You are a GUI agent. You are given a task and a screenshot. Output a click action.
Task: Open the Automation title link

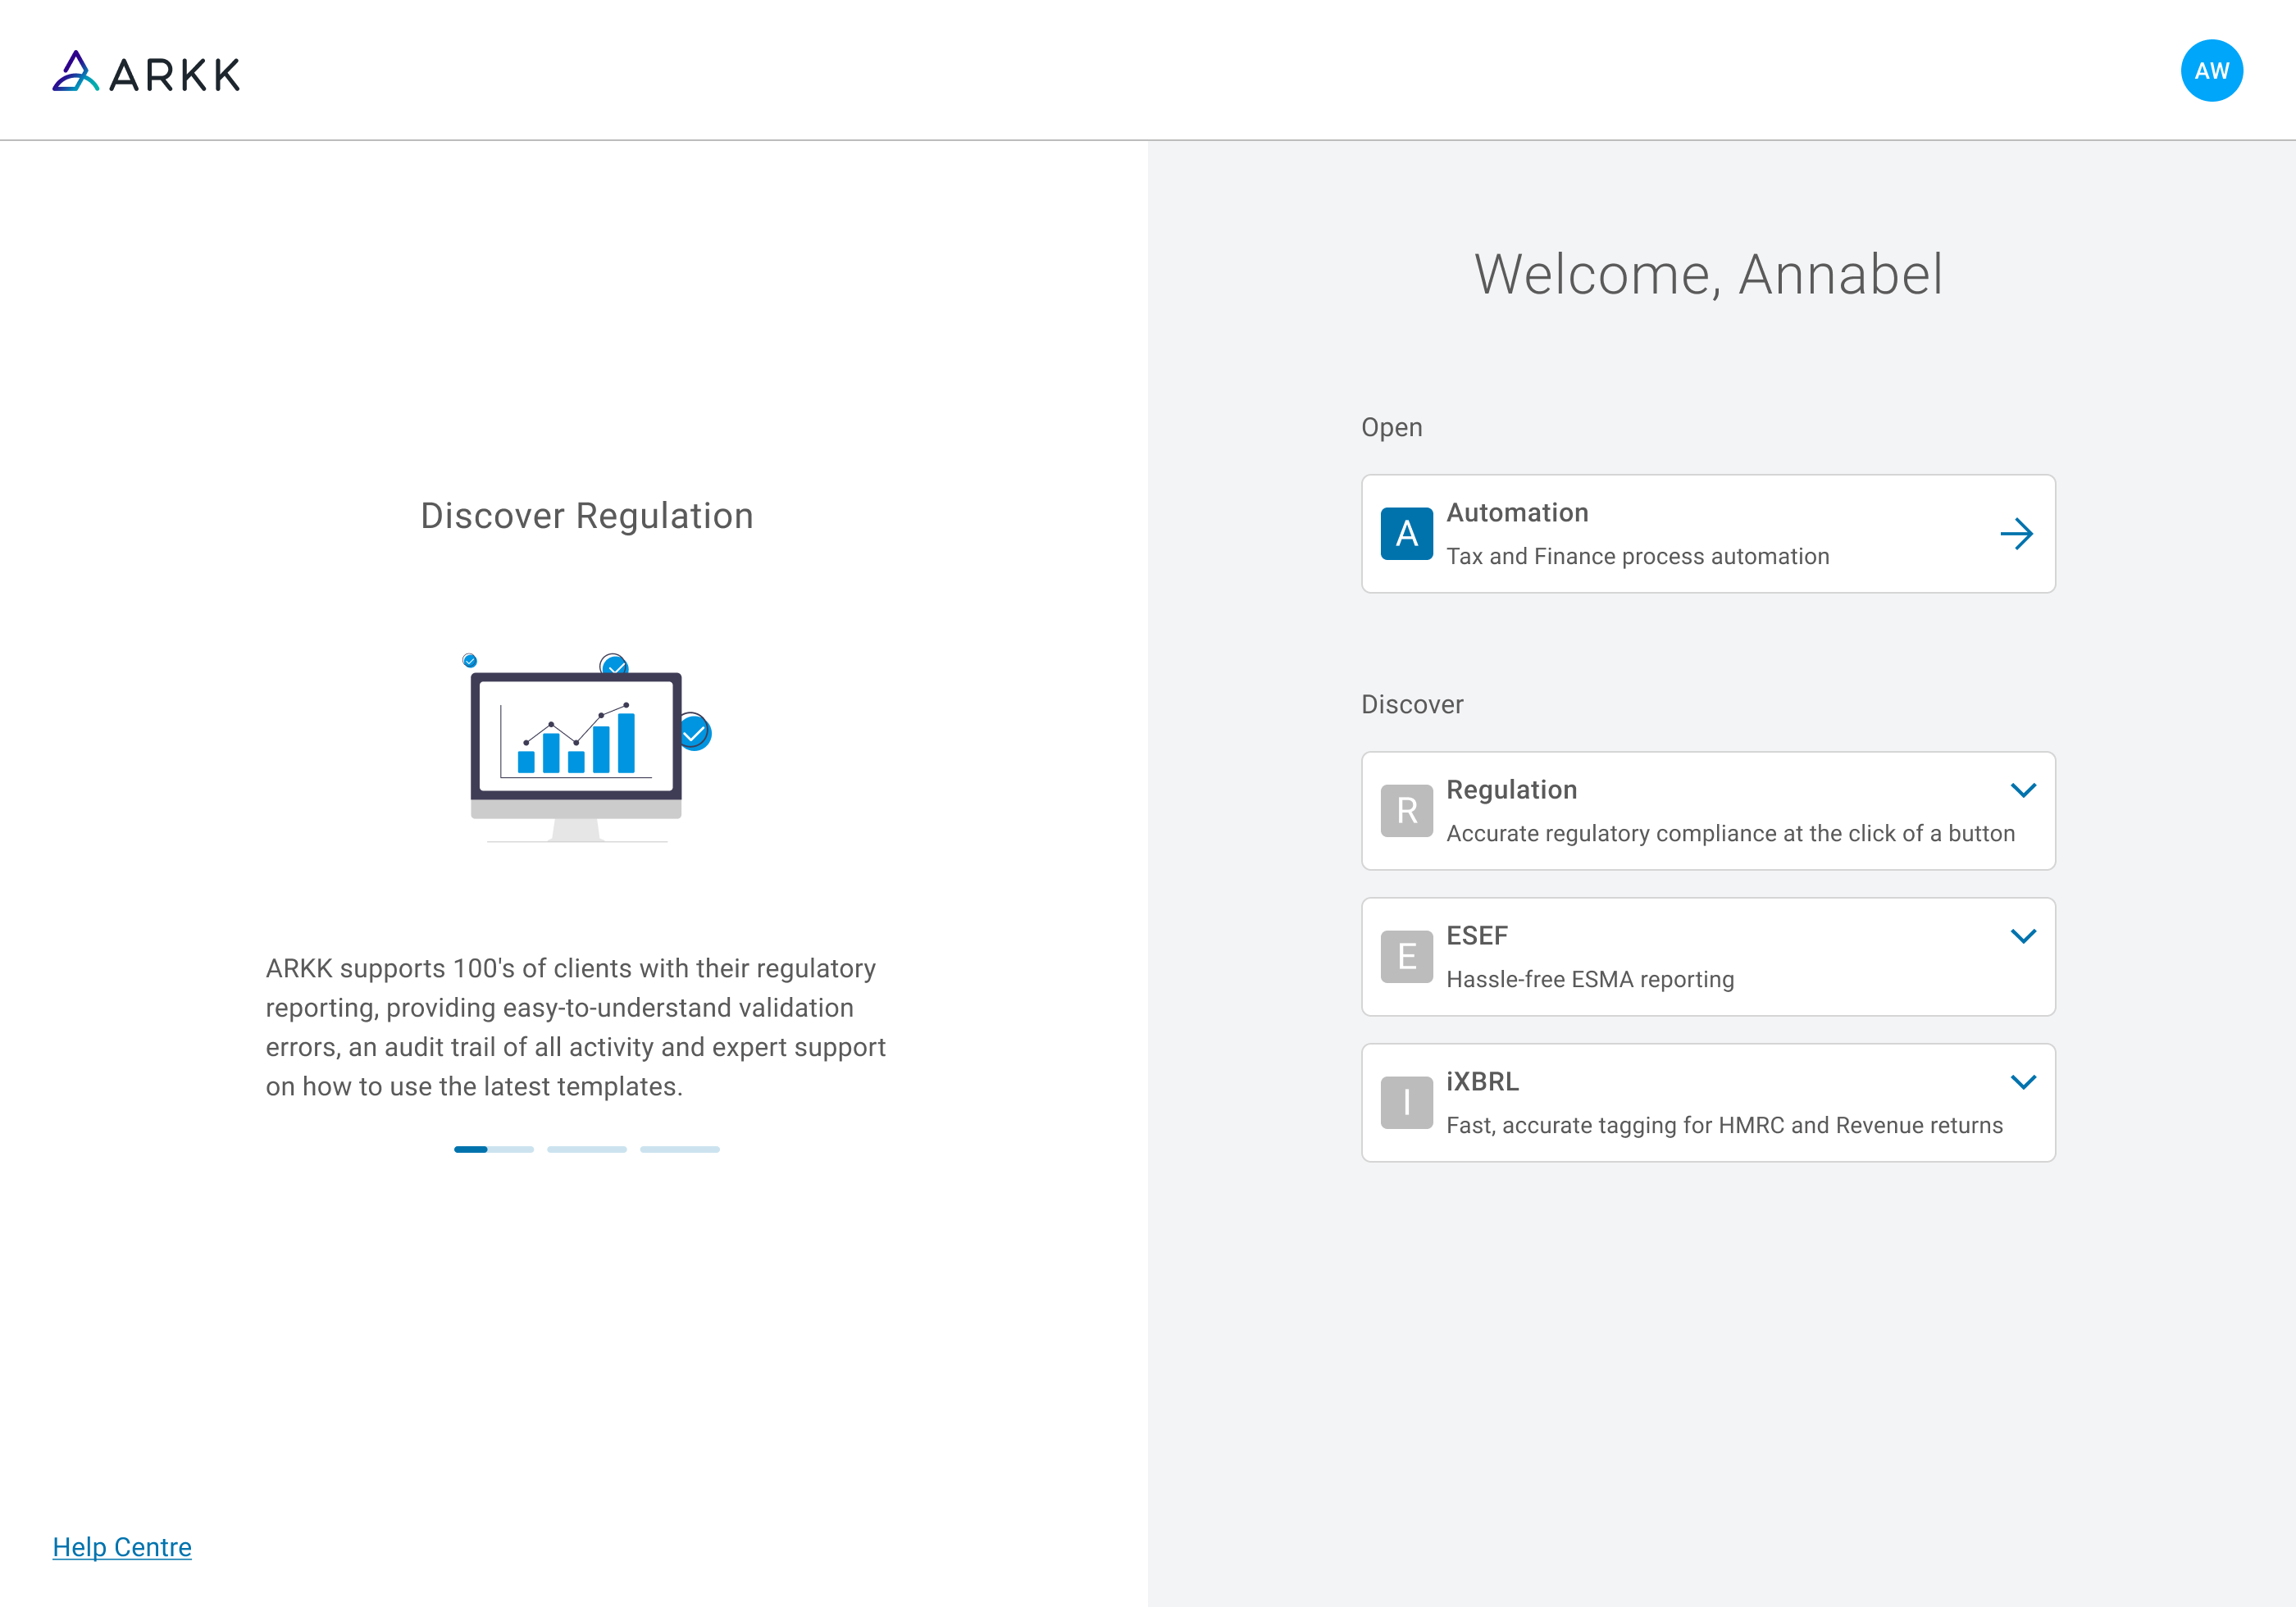point(1517,513)
